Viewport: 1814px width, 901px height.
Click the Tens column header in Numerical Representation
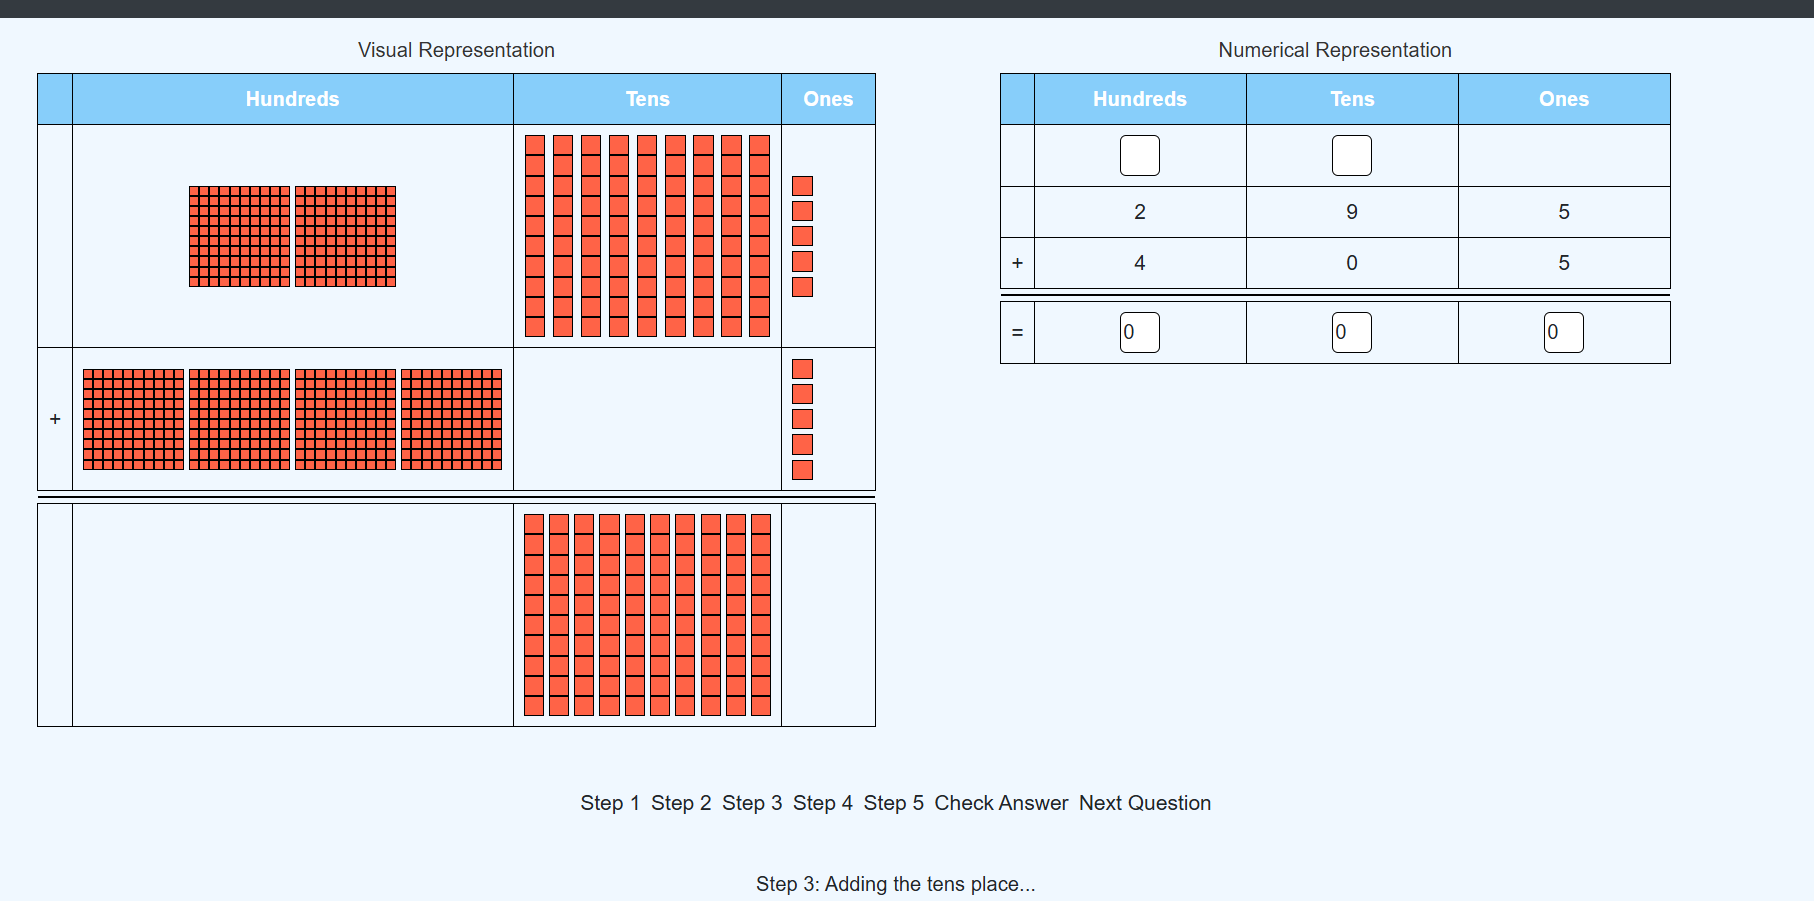[1351, 98]
